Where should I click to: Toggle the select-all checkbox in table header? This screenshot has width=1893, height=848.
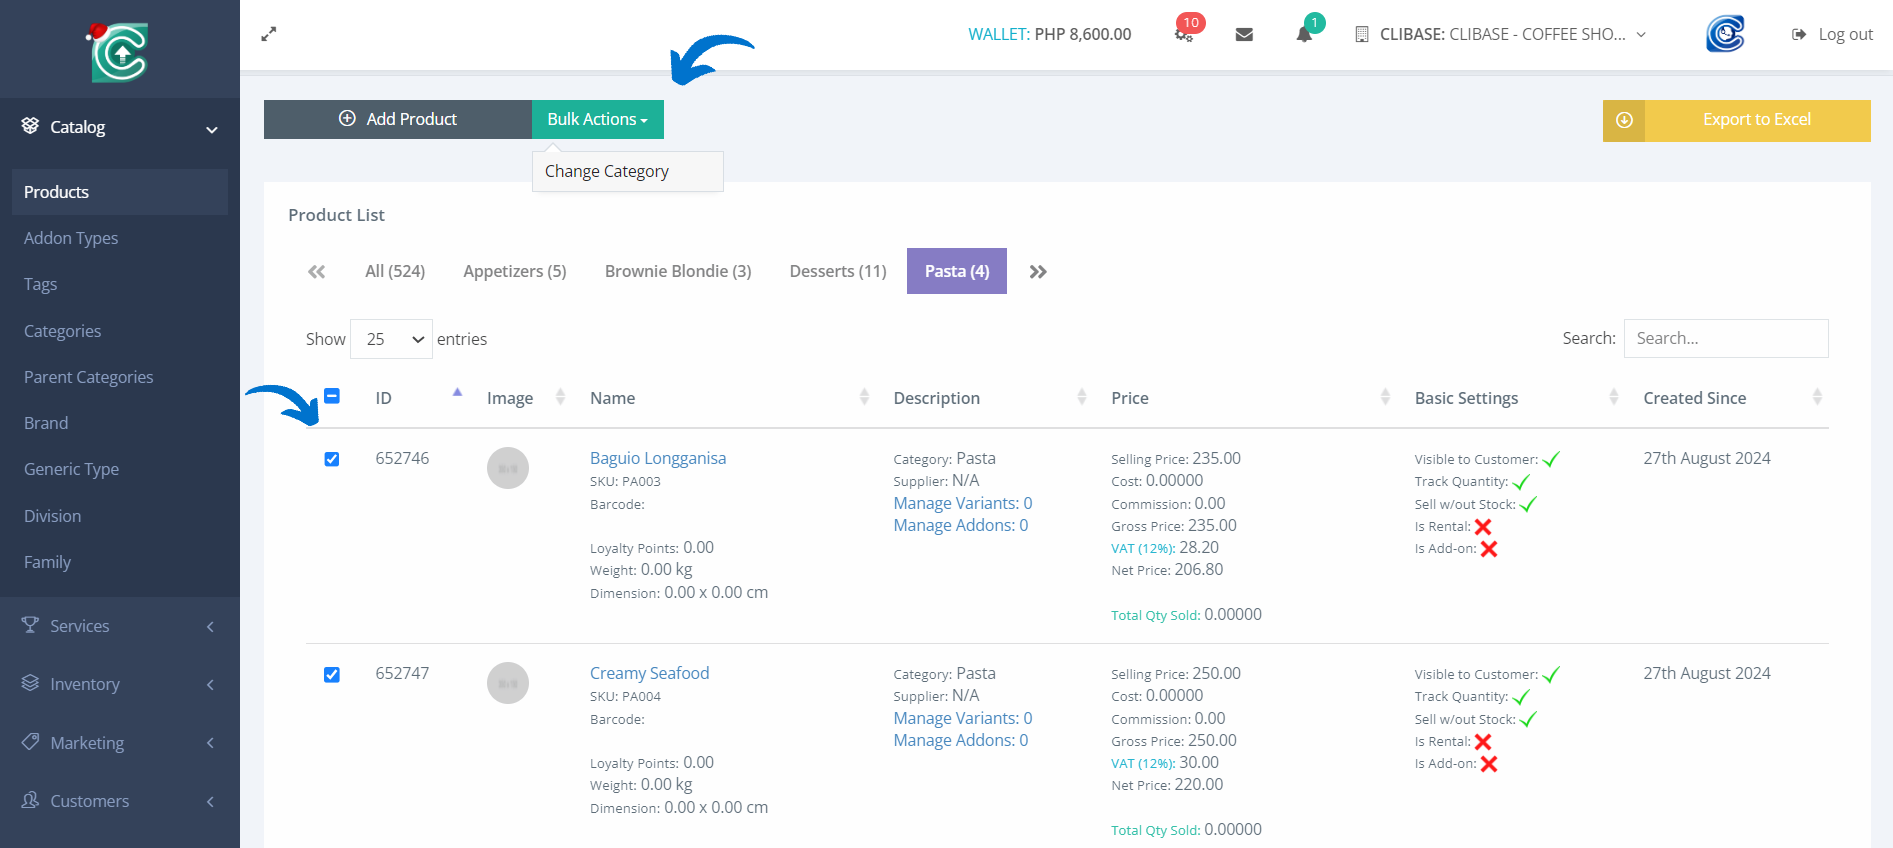click(332, 396)
